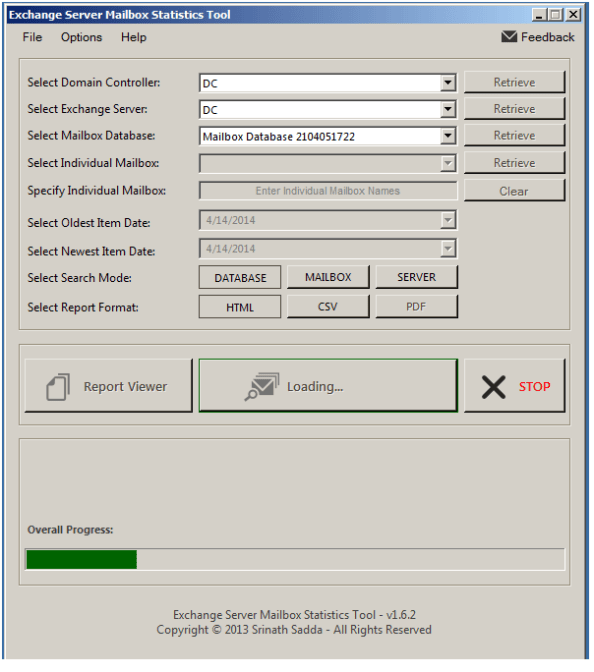Click the Report Viewer documents icon
This screenshot has height=672, width=594.
coord(58,387)
